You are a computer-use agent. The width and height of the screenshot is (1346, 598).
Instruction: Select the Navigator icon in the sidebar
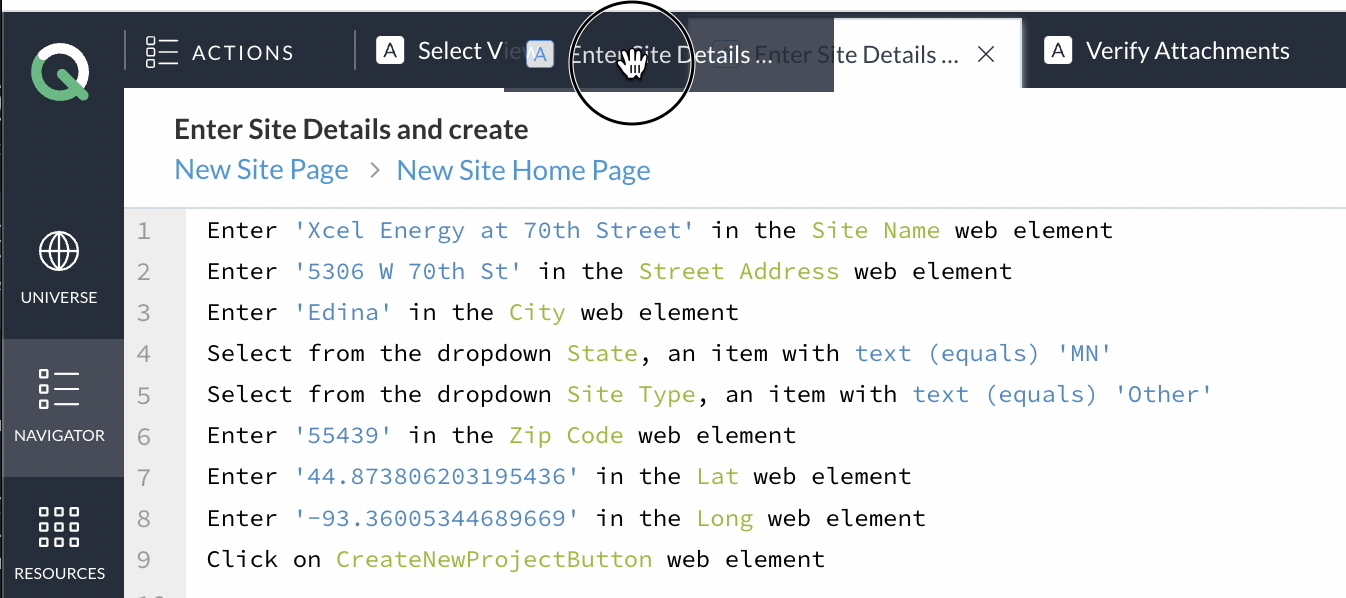click(x=59, y=389)
